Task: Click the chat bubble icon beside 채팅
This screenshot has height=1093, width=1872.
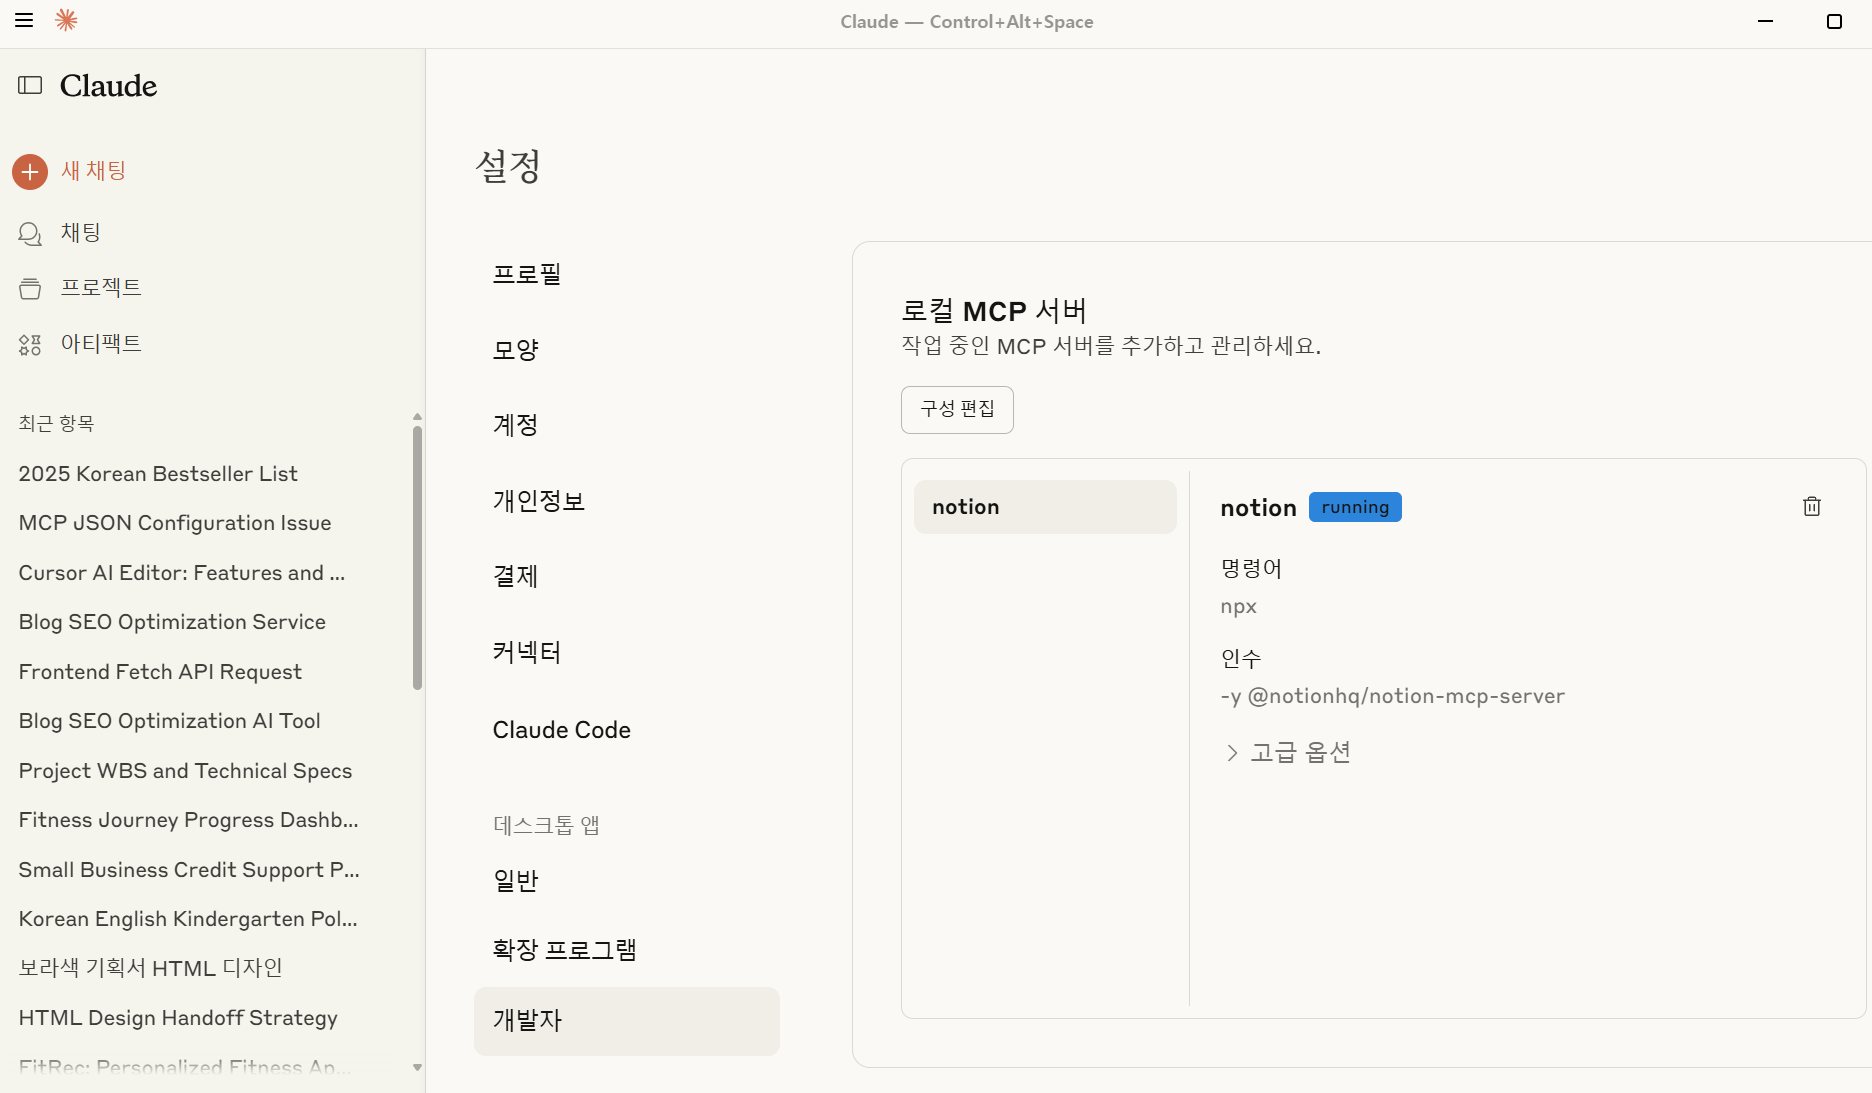Action: click(x=30, y=234)
